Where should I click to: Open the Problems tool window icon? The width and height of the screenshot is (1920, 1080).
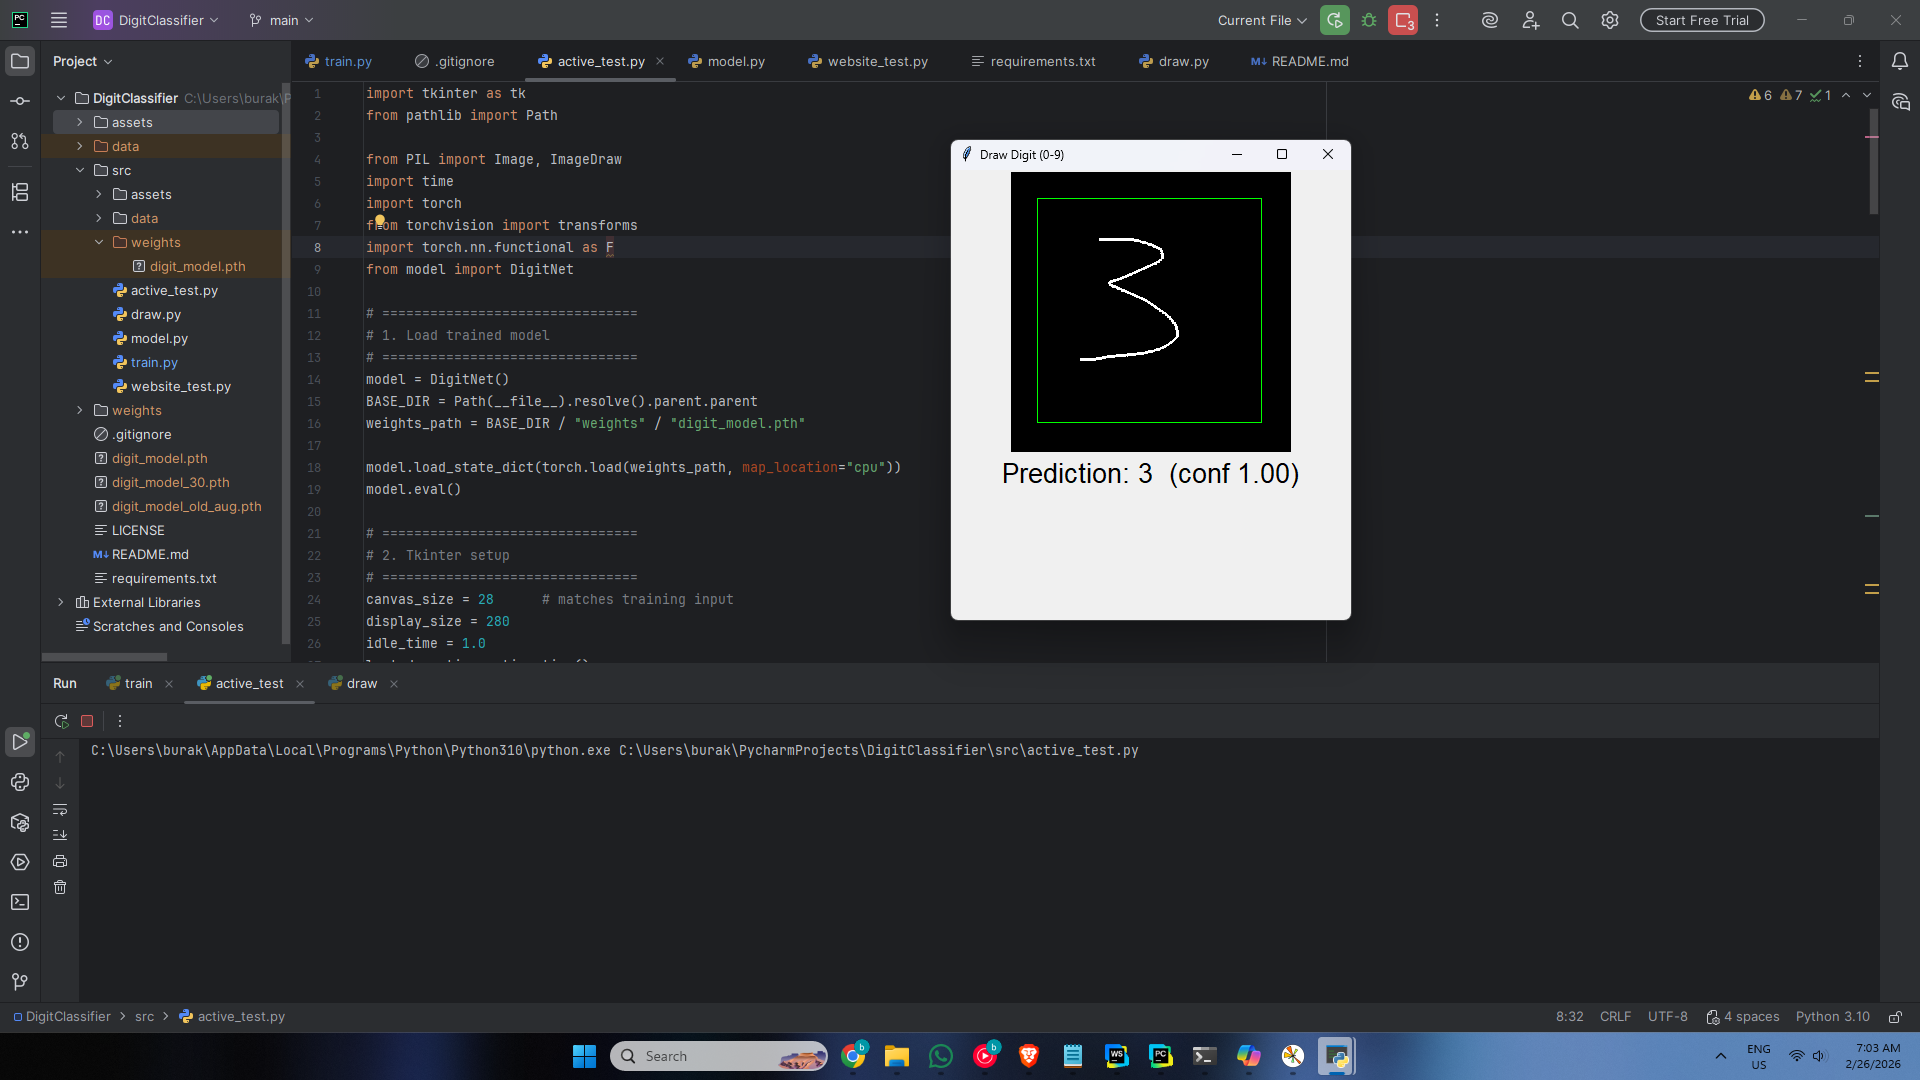(x=20, y=942)
